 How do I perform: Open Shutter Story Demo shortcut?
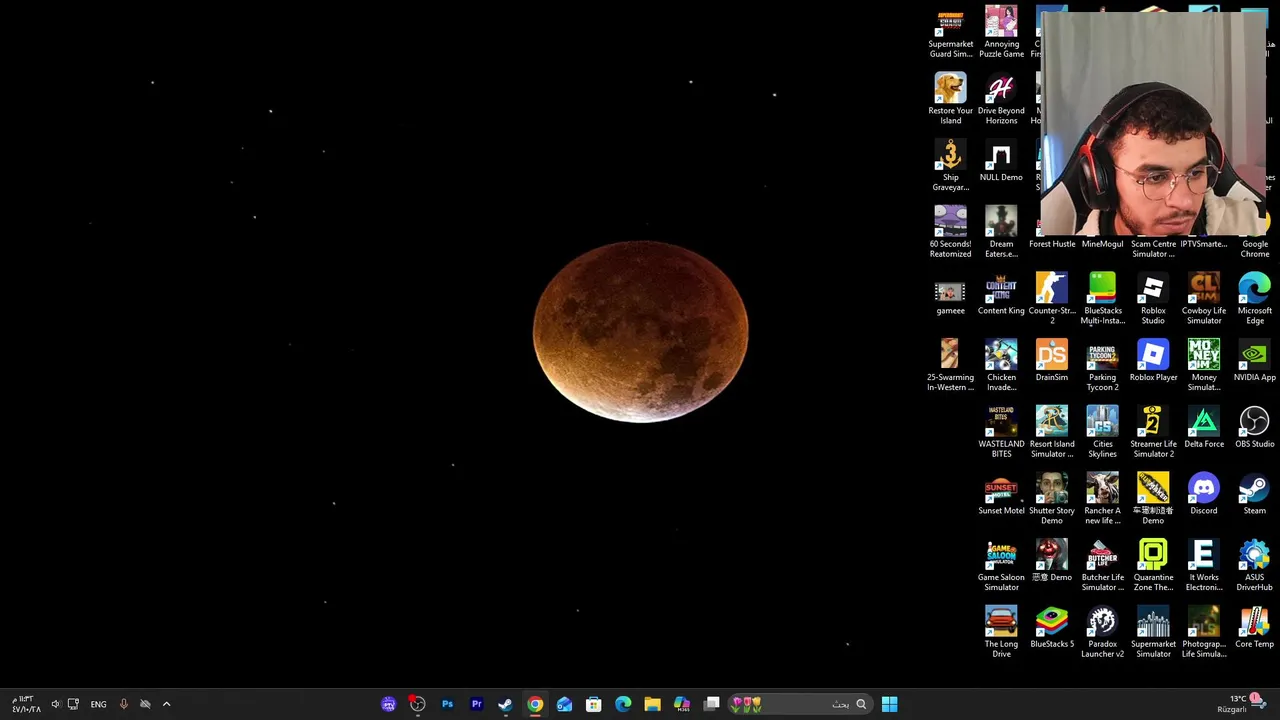coord(1052,499)
